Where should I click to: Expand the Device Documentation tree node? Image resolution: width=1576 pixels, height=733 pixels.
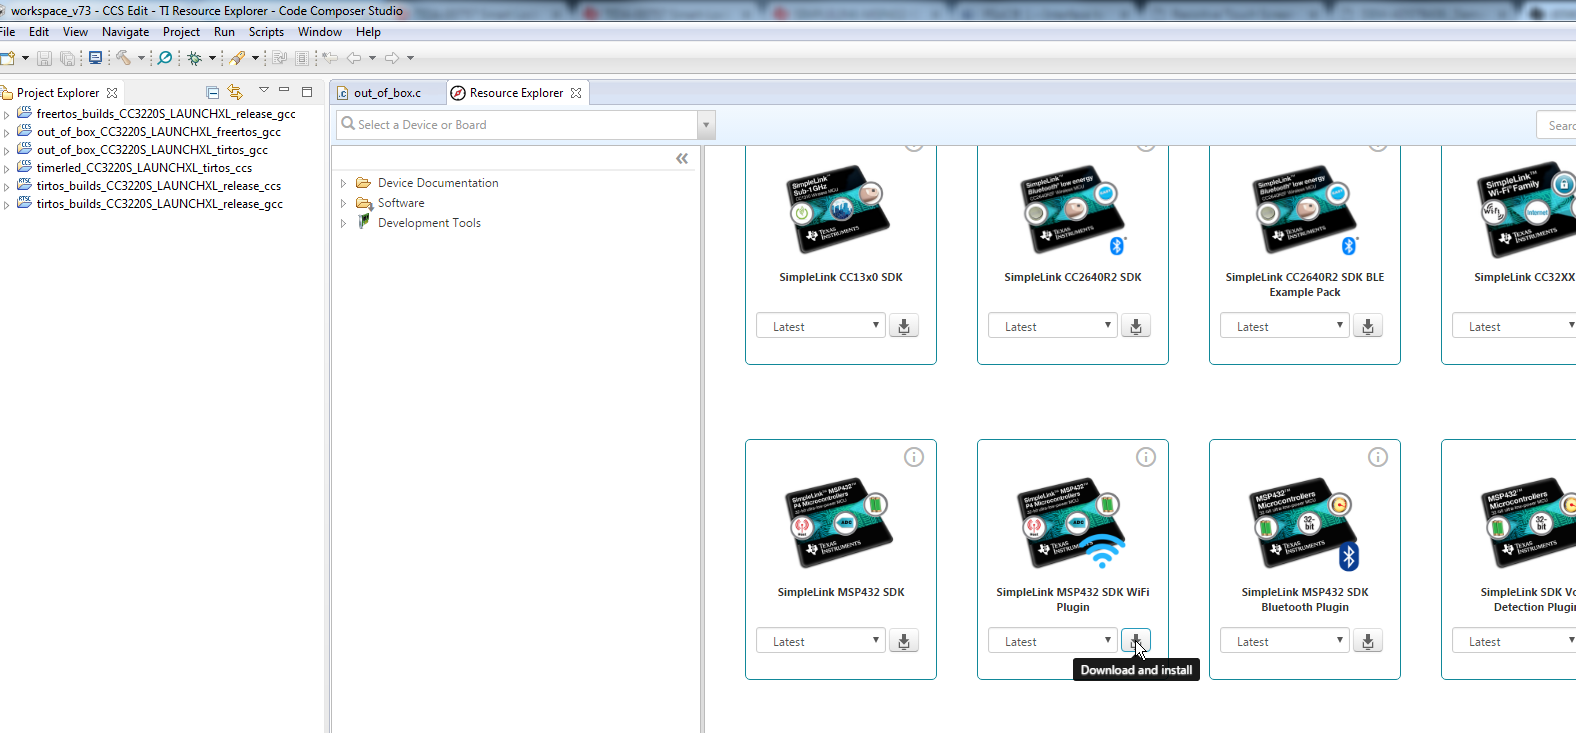click(x=343, y=183)
